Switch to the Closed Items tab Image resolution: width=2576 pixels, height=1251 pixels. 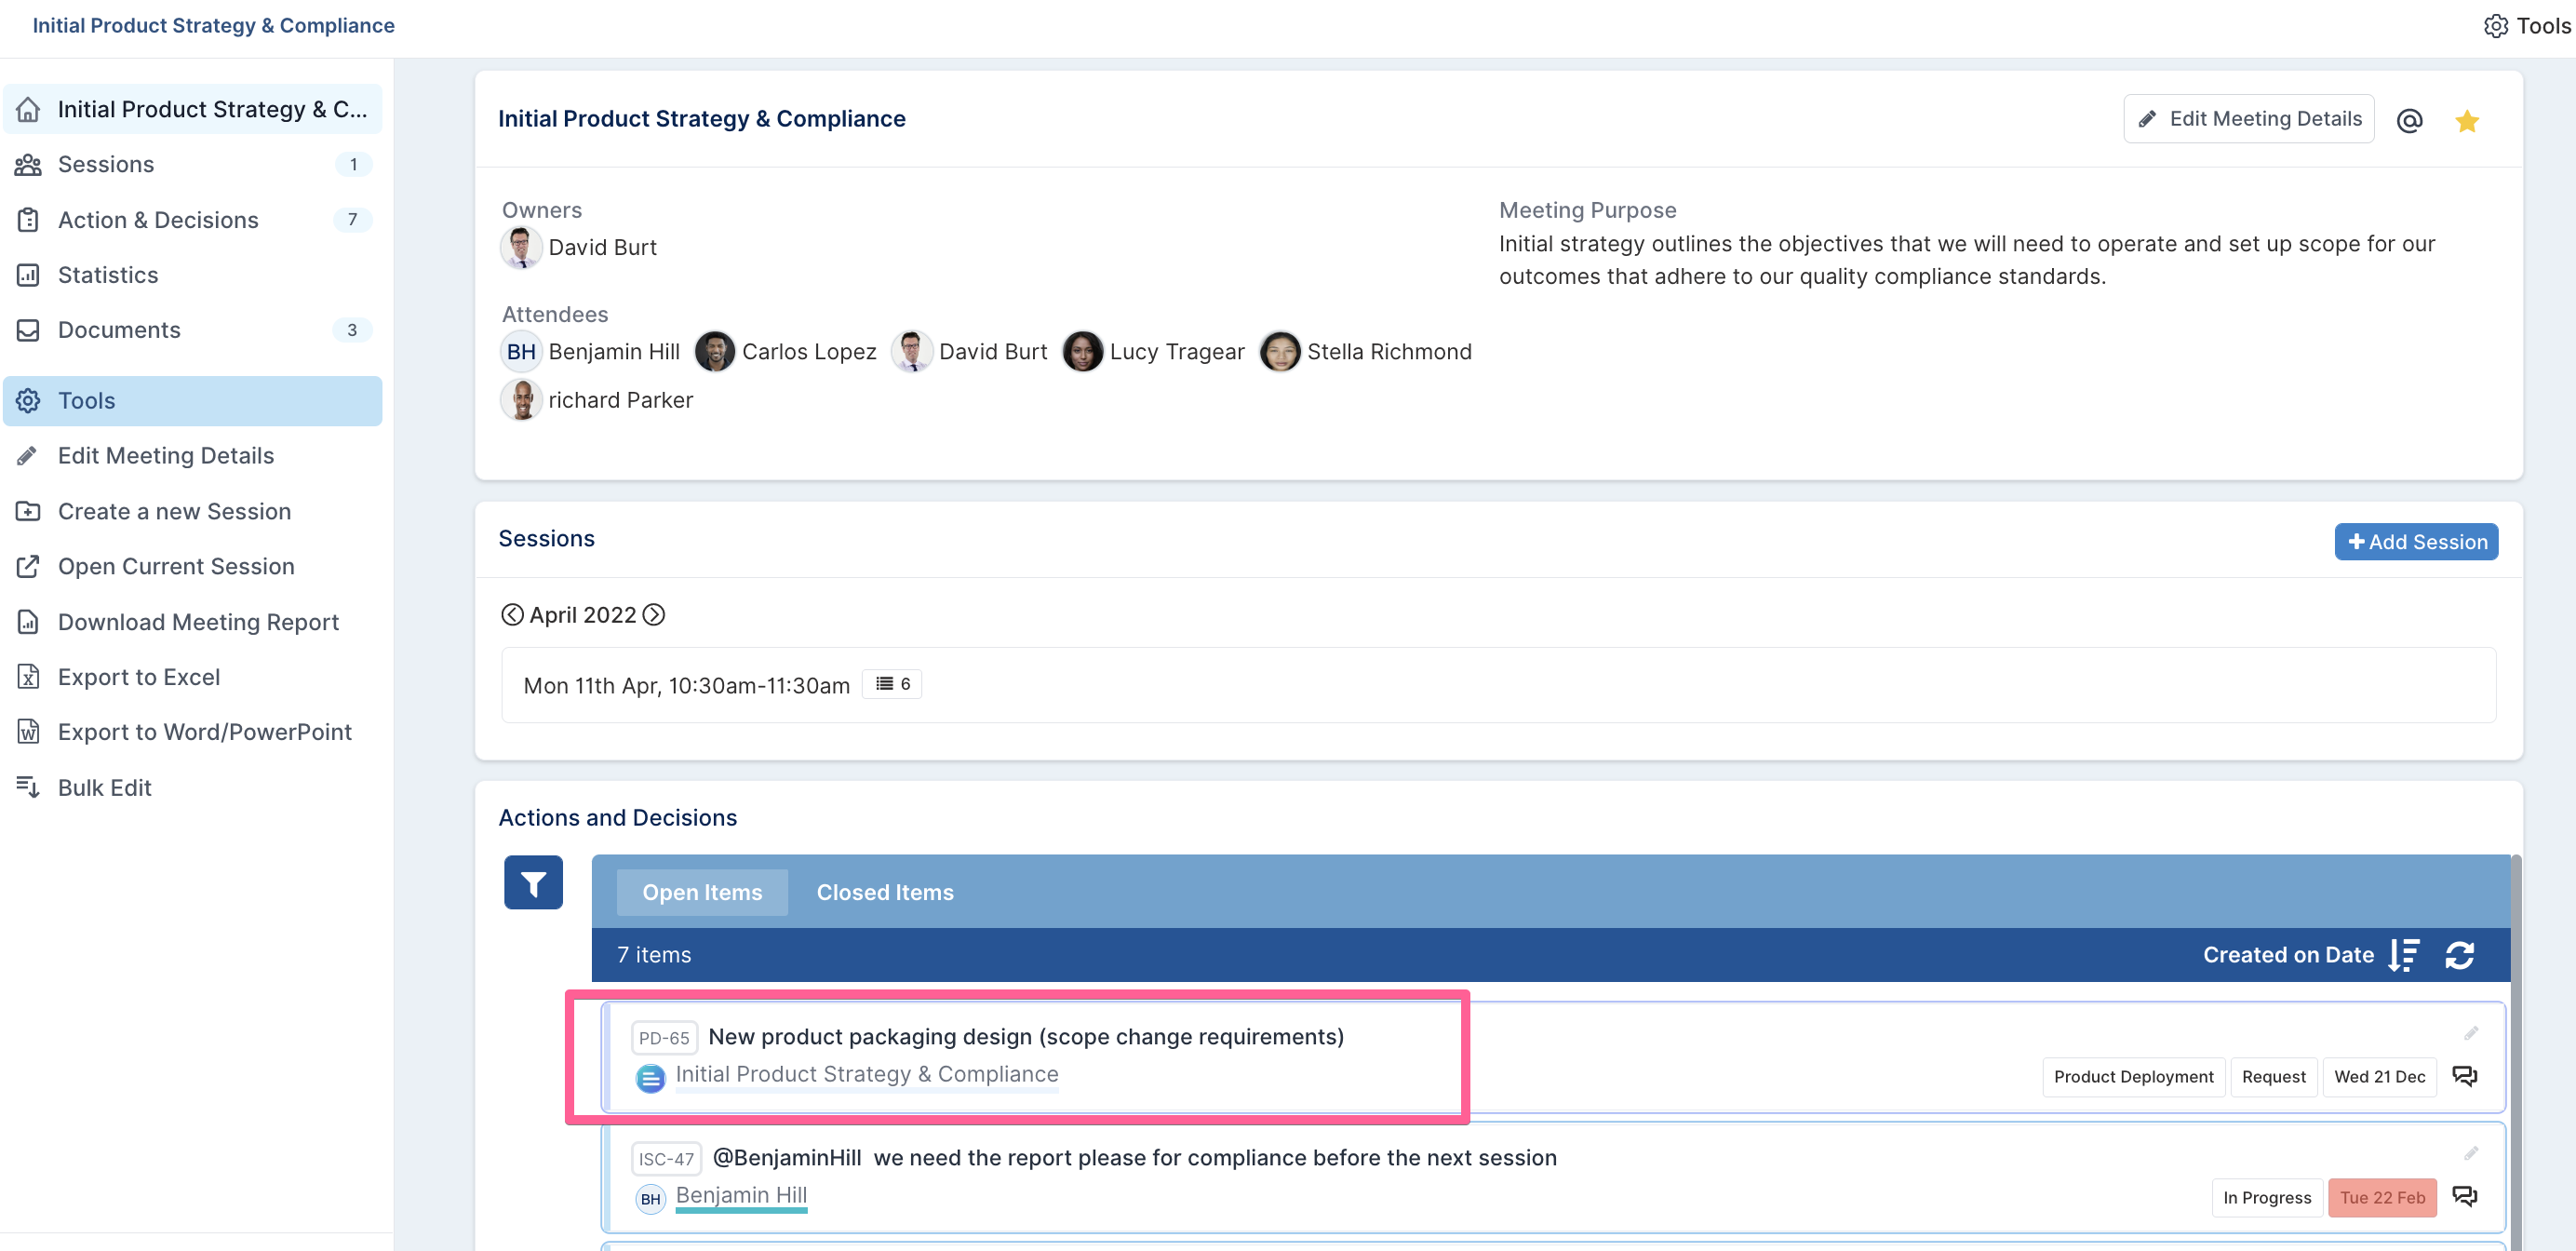[x=884, y=891]
